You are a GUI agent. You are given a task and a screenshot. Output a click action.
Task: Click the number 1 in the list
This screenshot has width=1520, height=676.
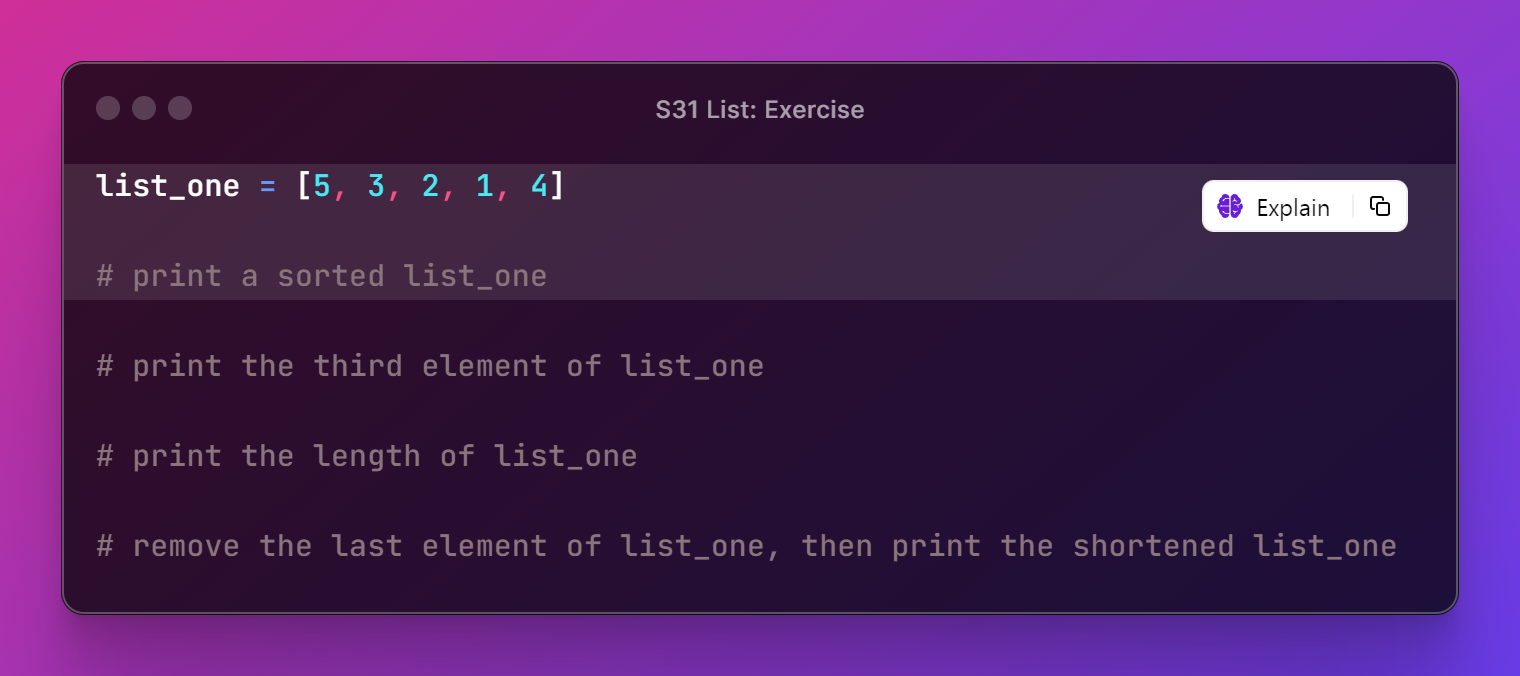point(484,186)
